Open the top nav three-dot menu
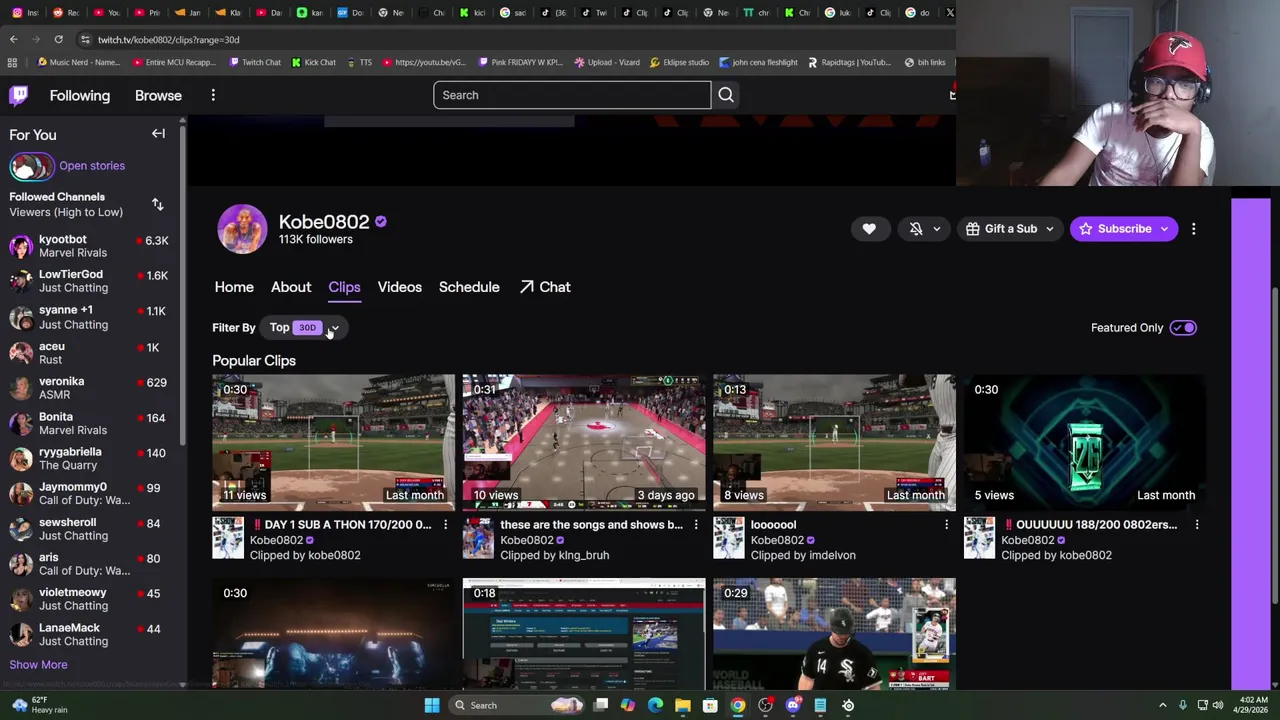 pyautogui.click(x=213, y=95)
